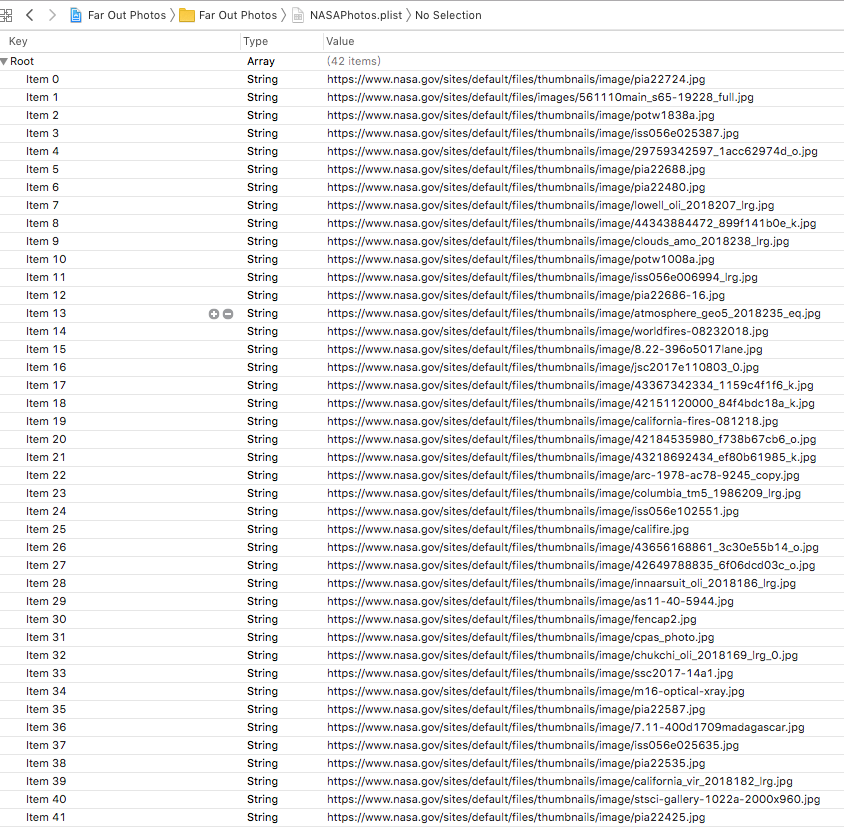Open String type popup for Item 38
The image size is (844, 833).
point(263,764)
